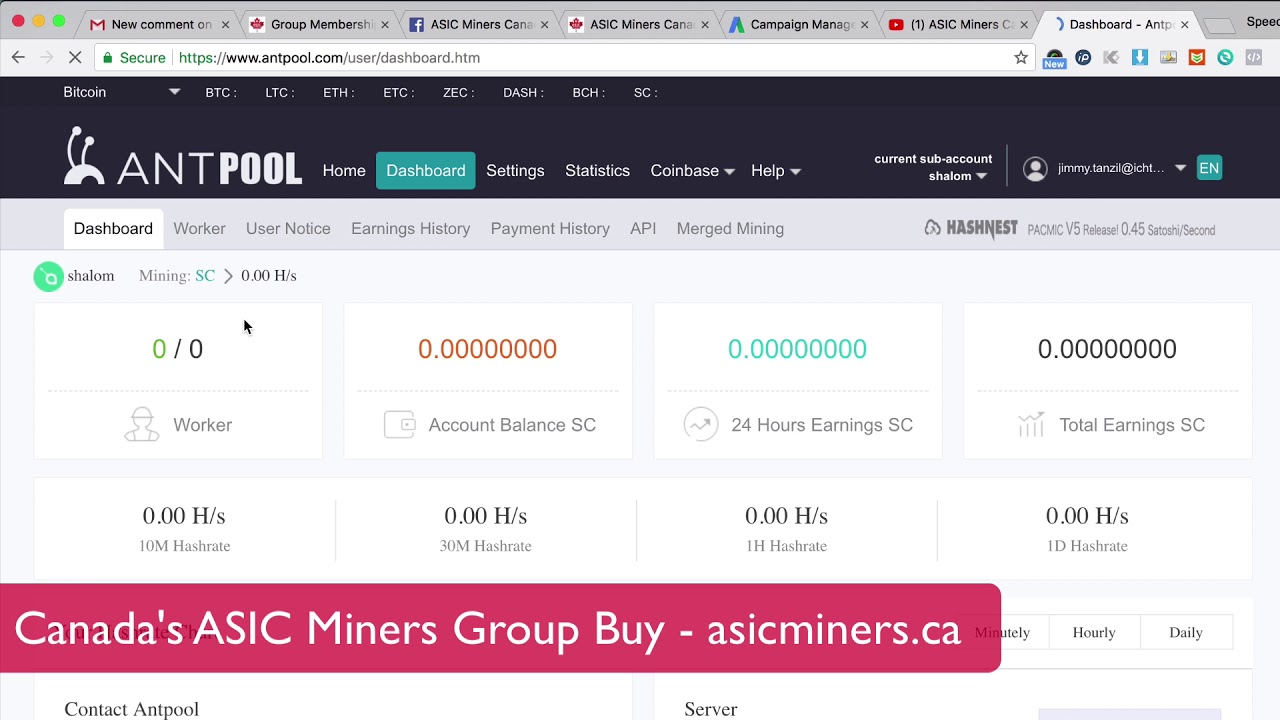Click the Dashboard button in main navigation
The height and width of the screenshot is (720, 1280).
point(426,171)
